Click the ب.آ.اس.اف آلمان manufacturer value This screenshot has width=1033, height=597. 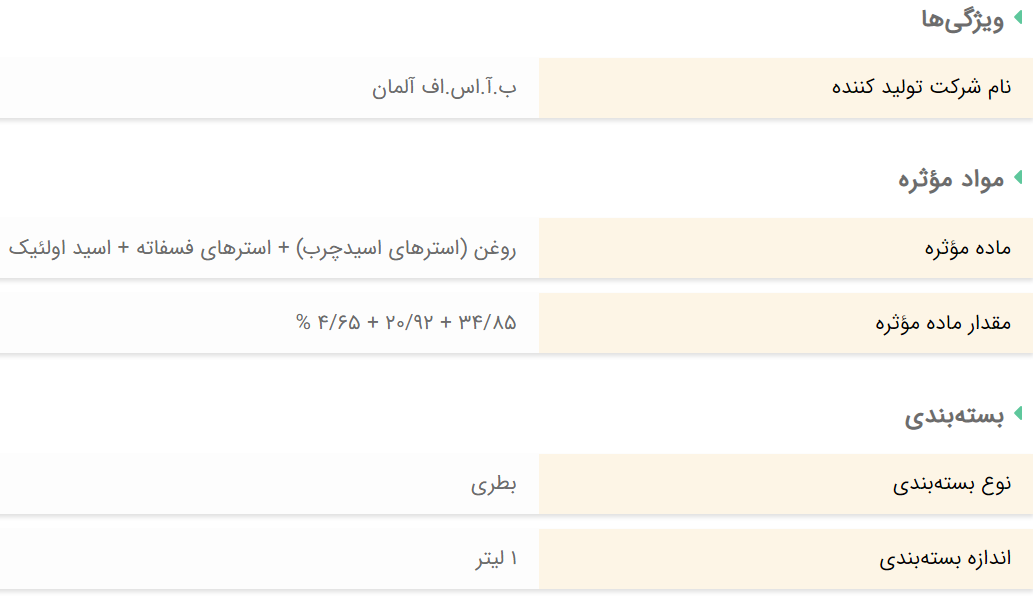(x=446, y=87)
